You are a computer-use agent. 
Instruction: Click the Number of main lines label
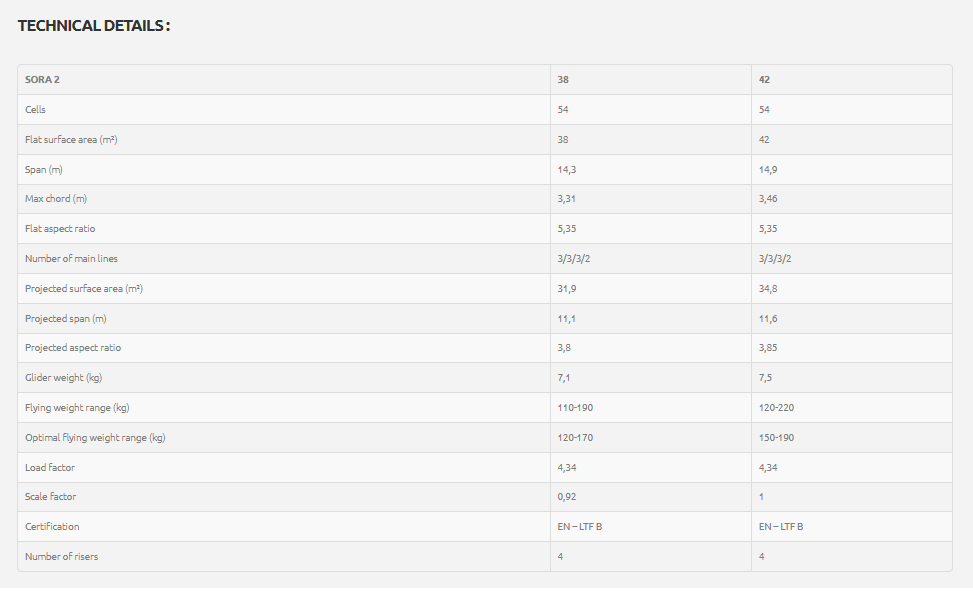(71, 259)
